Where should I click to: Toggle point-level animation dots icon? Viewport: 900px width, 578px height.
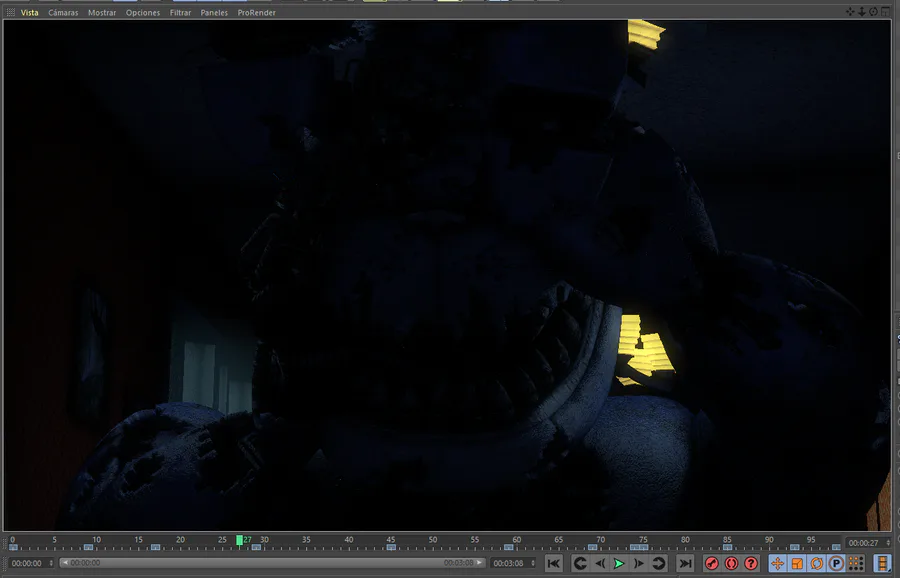pyautogui.click(x=856, y=564)
